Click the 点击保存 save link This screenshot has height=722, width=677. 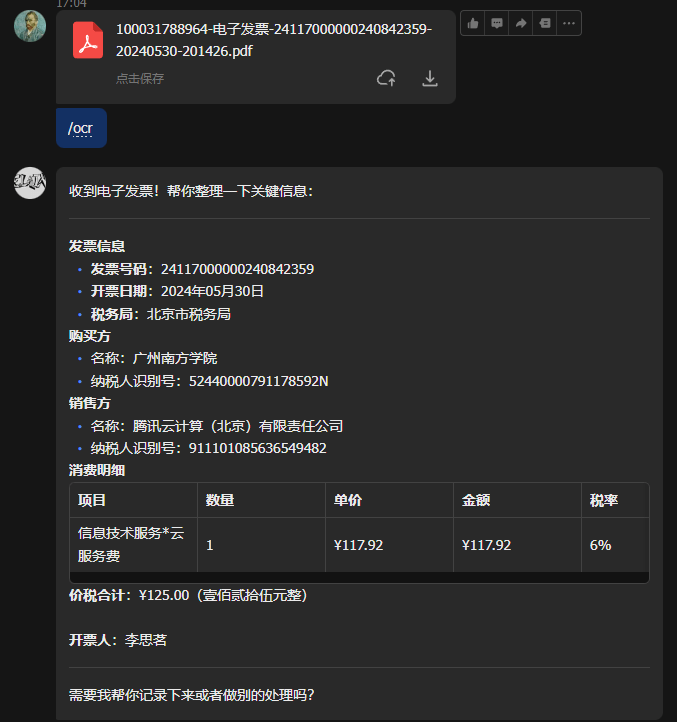tap(140, 79)
